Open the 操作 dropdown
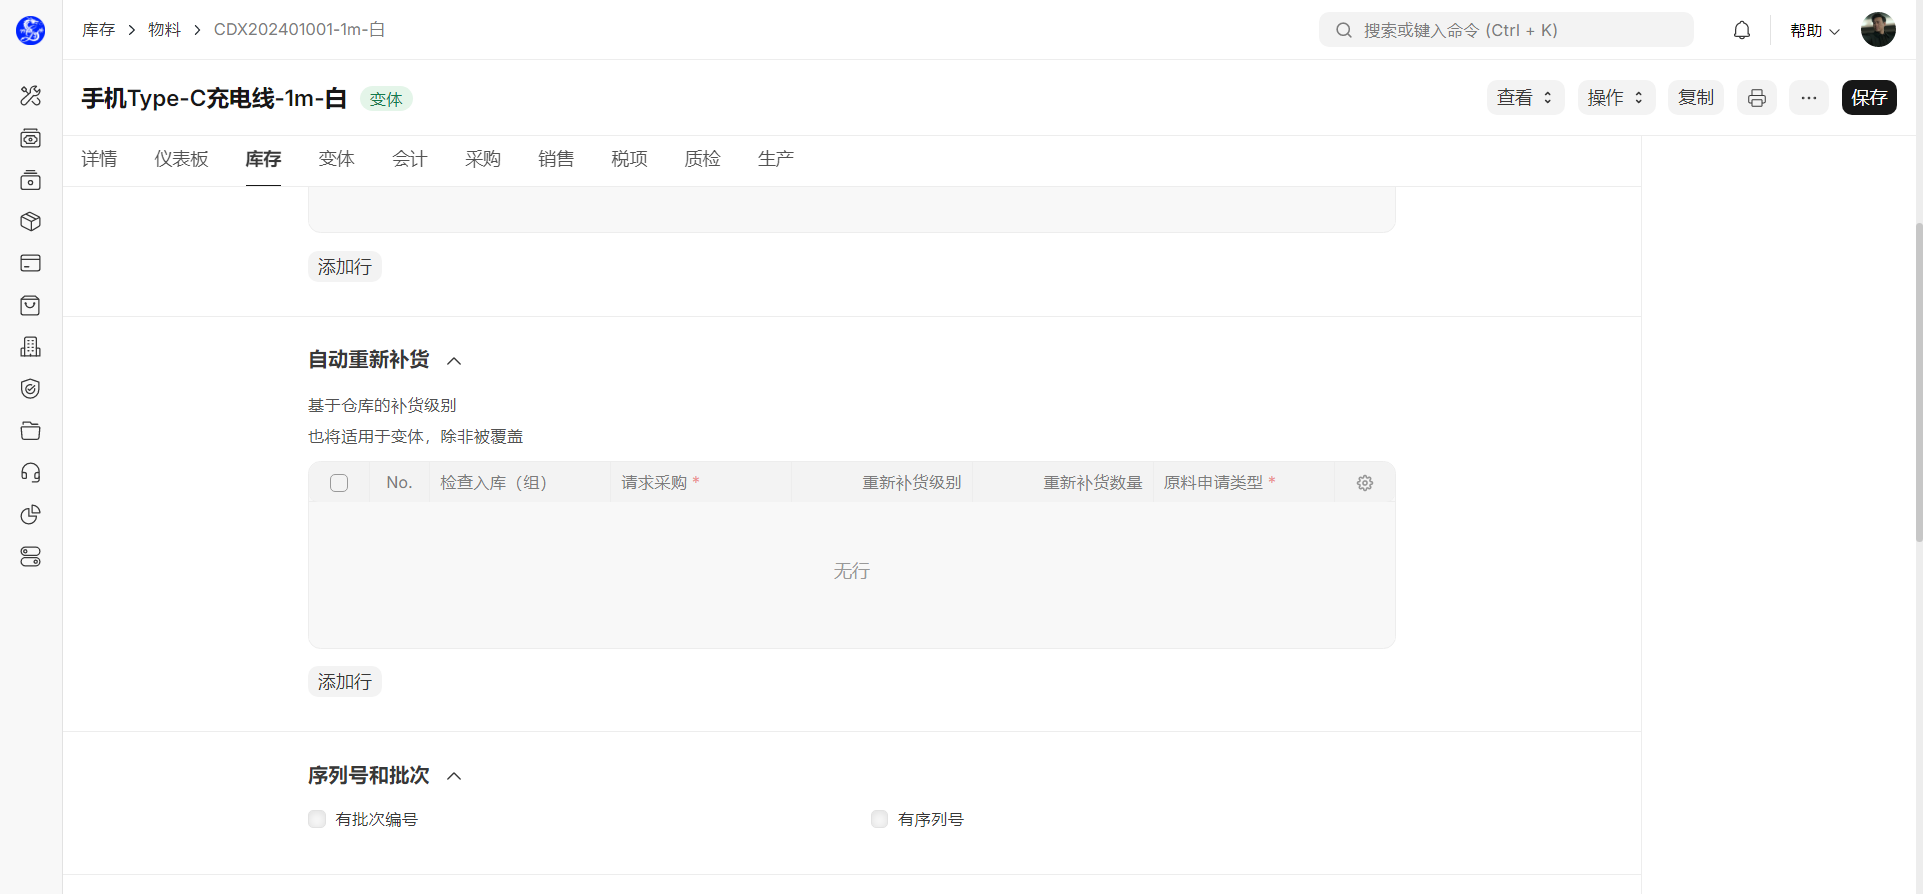This screenshot has width=1923, height=894. [1616, 97]
